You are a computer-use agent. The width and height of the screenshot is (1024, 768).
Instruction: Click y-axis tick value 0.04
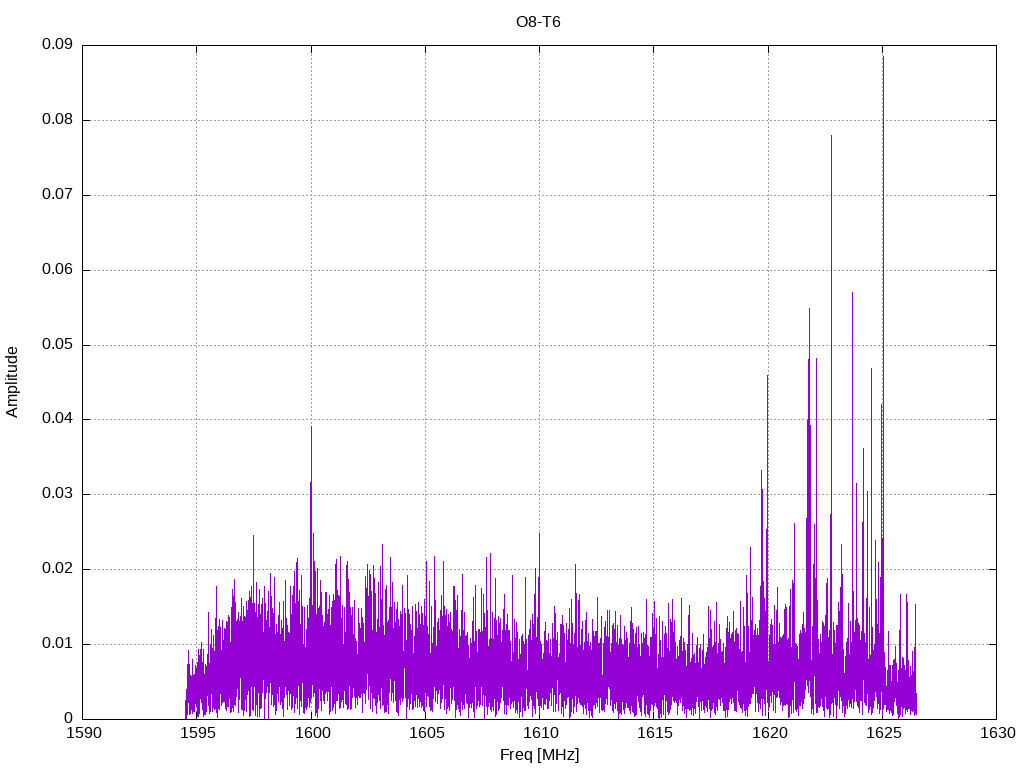[57, 419]
